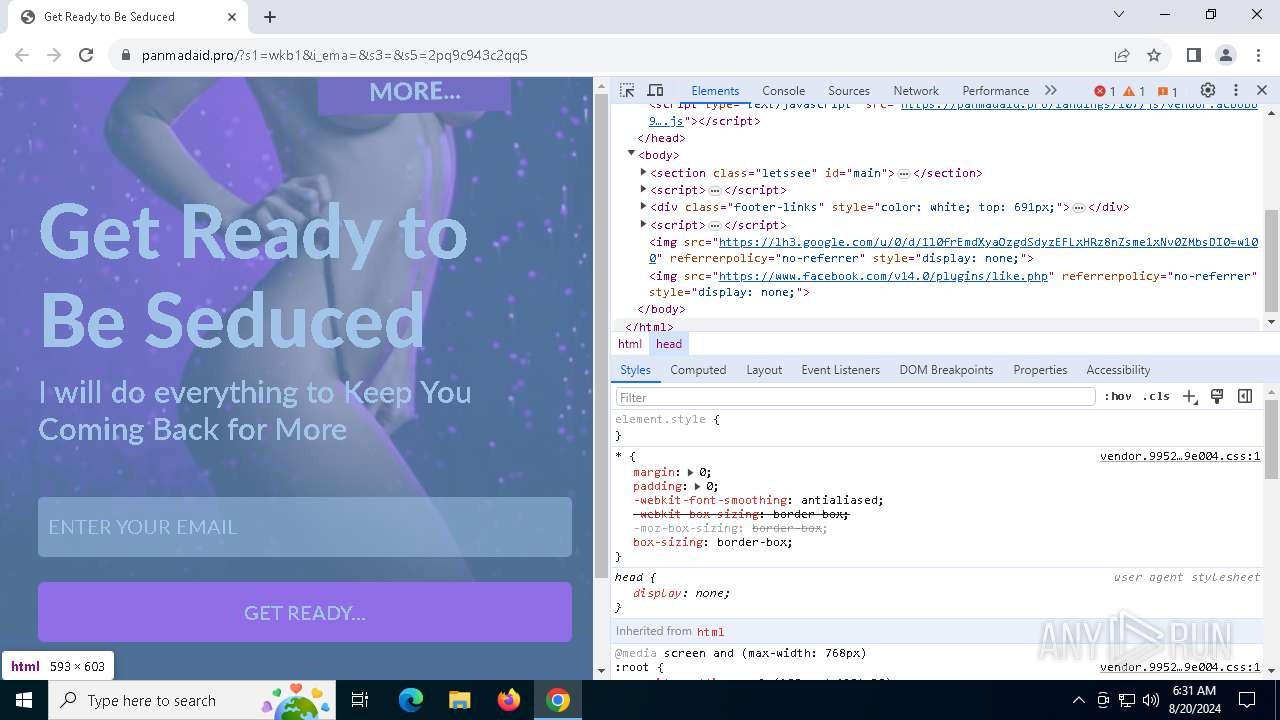The height and width of the screenshot is (720, 1280).
Task: Open the tab search dropdown arrow
Action: [x=1119, y=14]
